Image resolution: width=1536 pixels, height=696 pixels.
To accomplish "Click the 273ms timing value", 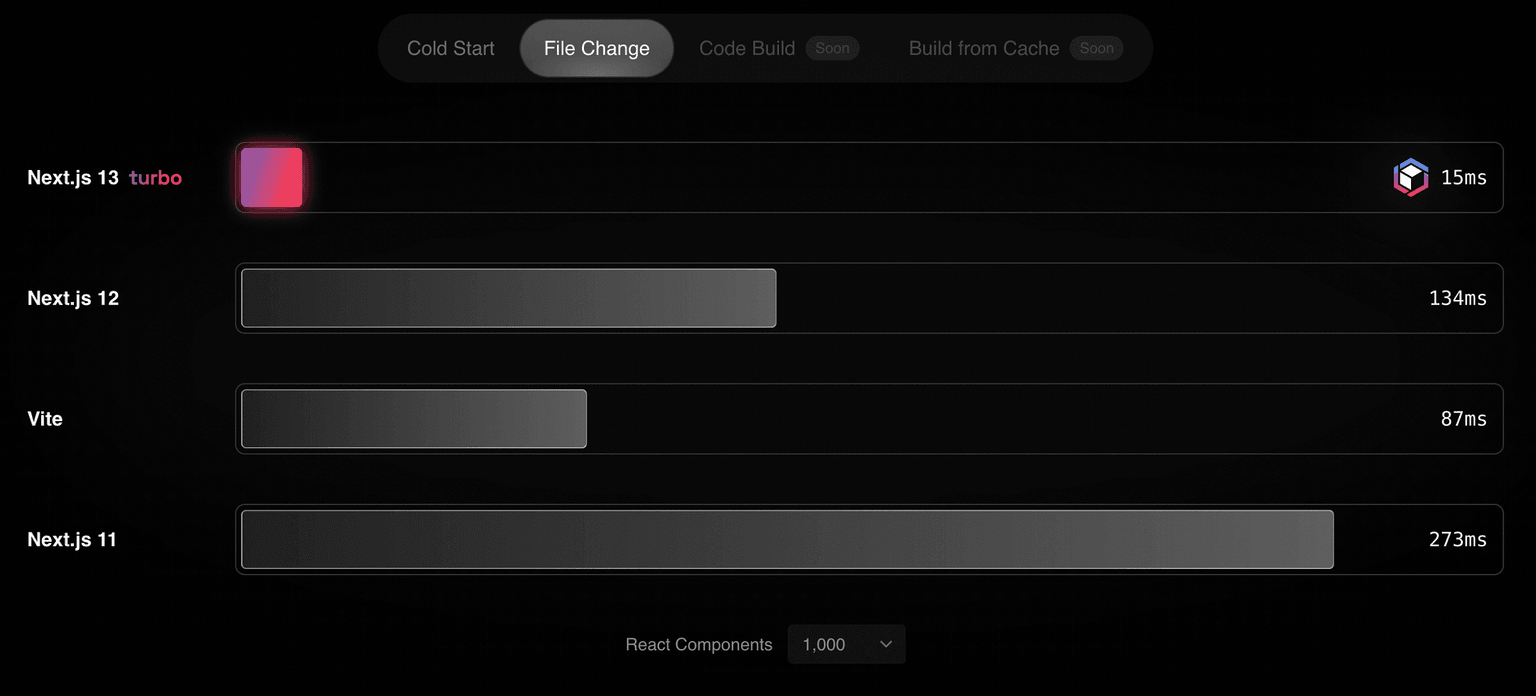I will (1457, 540).
